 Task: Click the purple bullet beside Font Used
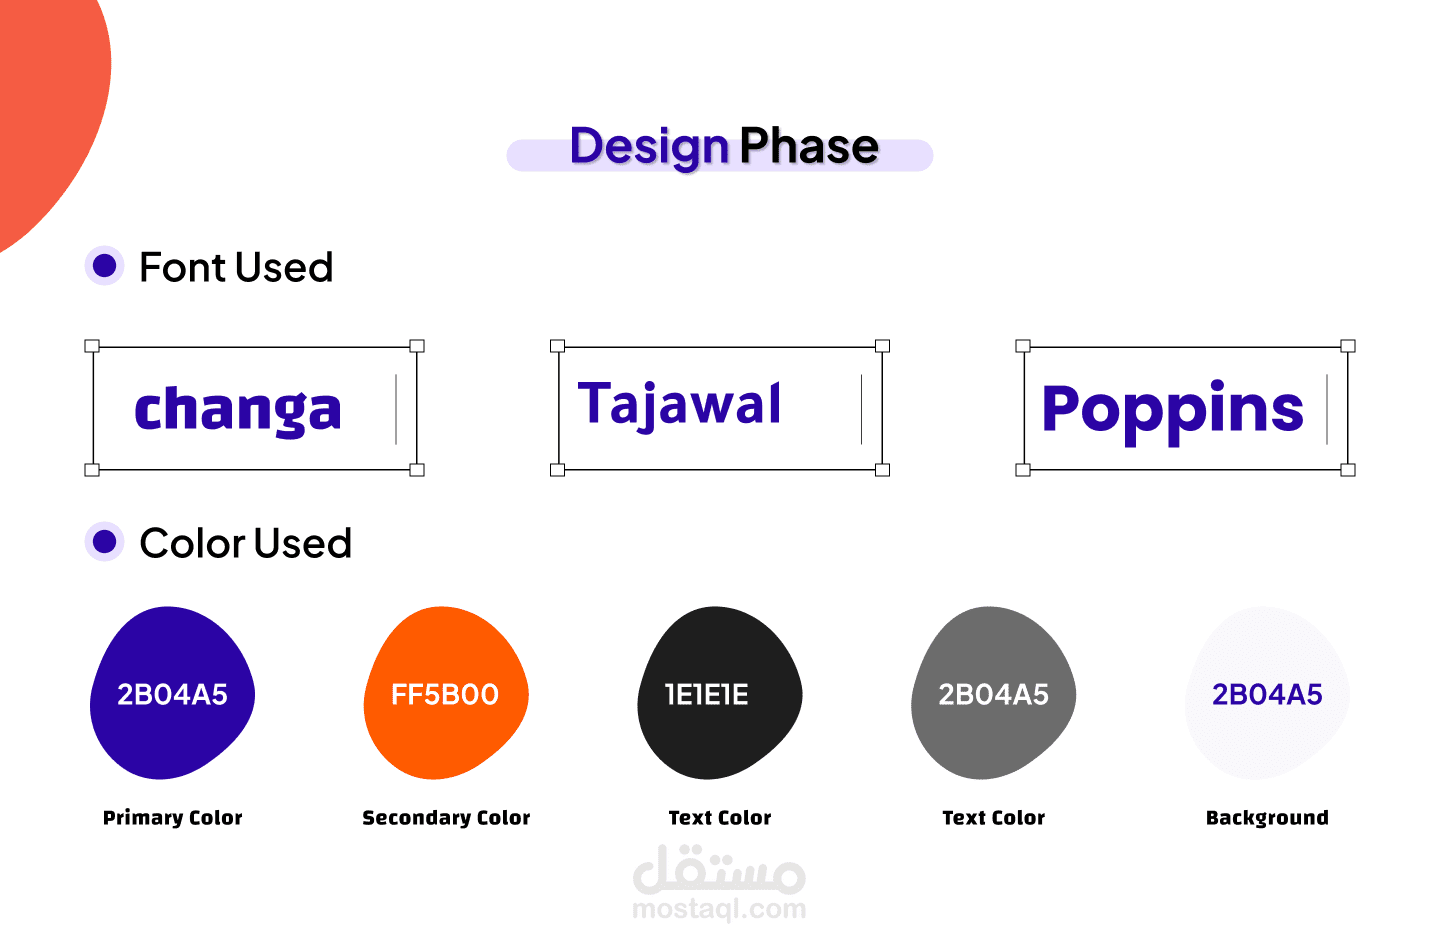point(105,266)
